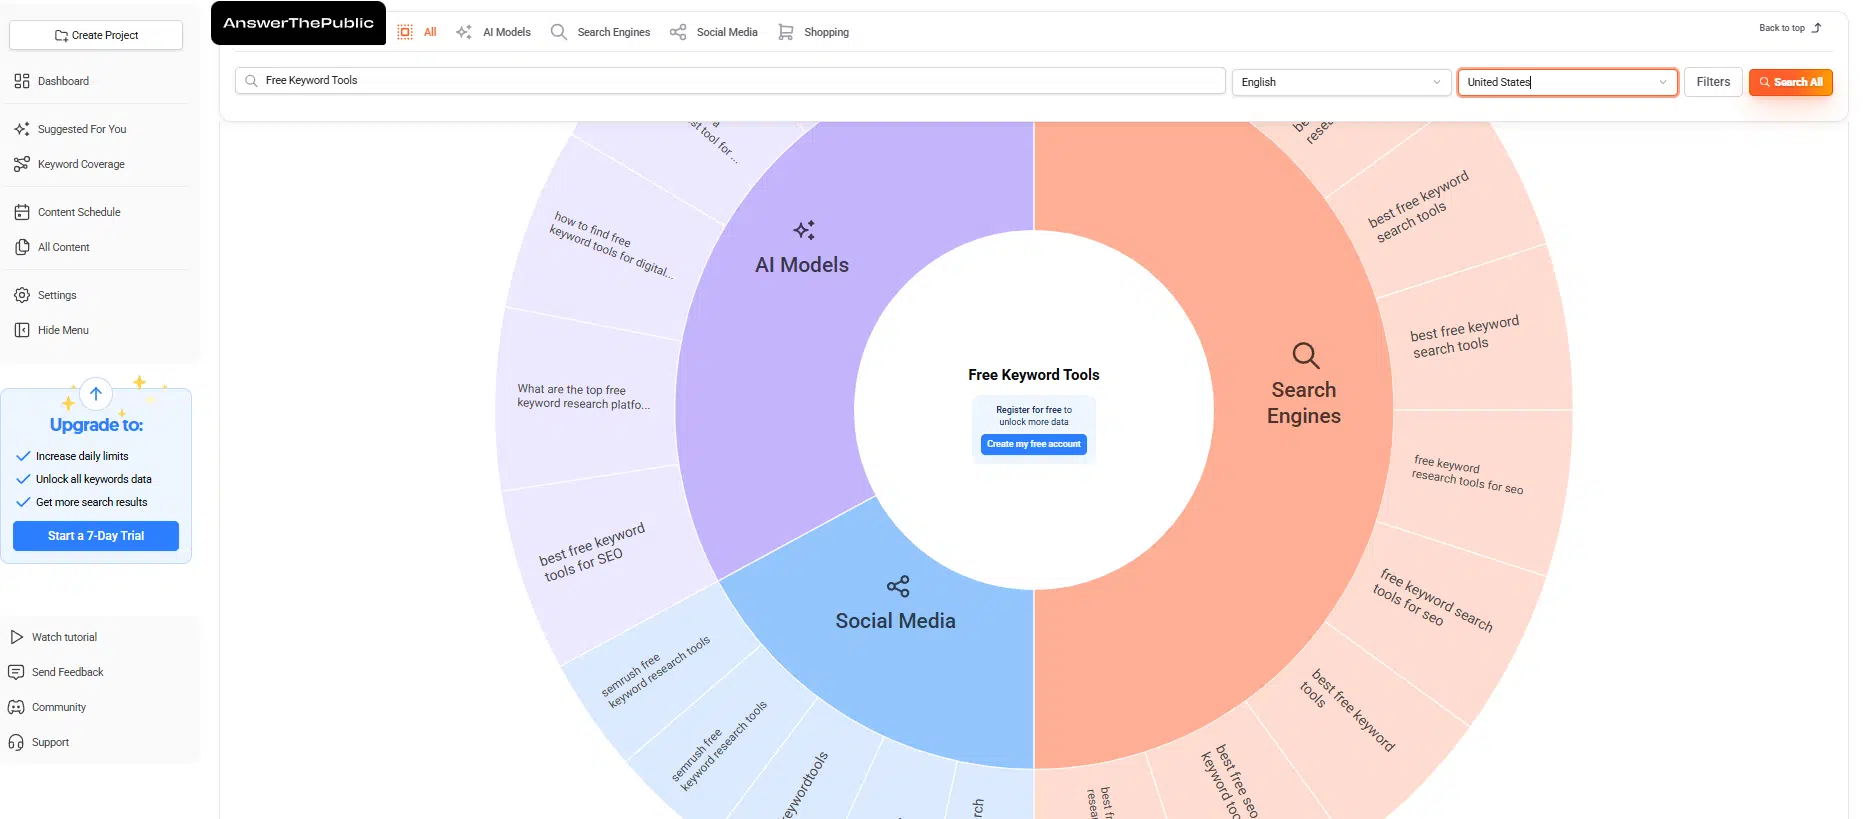Open the Filters button
1863x819 pixels.
1713,82
